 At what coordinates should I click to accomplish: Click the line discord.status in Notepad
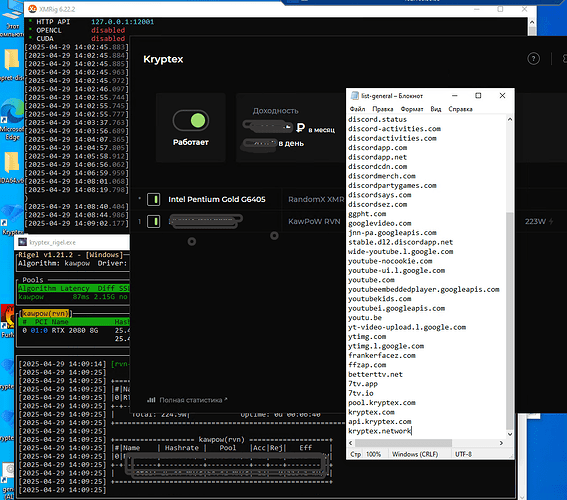pos(378,119)
